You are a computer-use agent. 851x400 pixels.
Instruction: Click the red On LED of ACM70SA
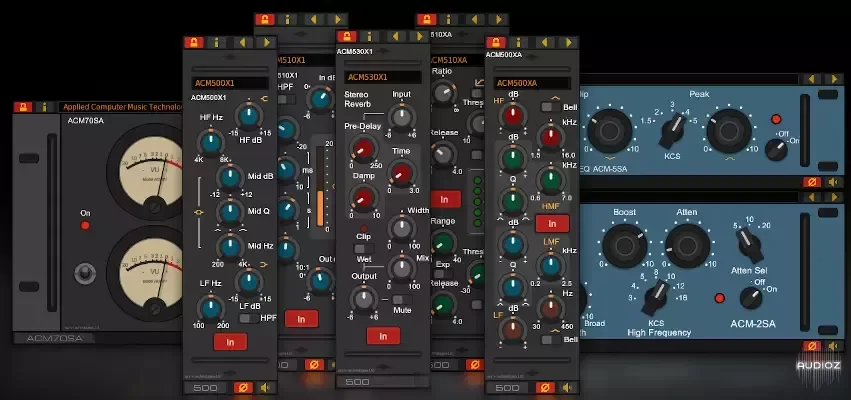click(85, 225)
